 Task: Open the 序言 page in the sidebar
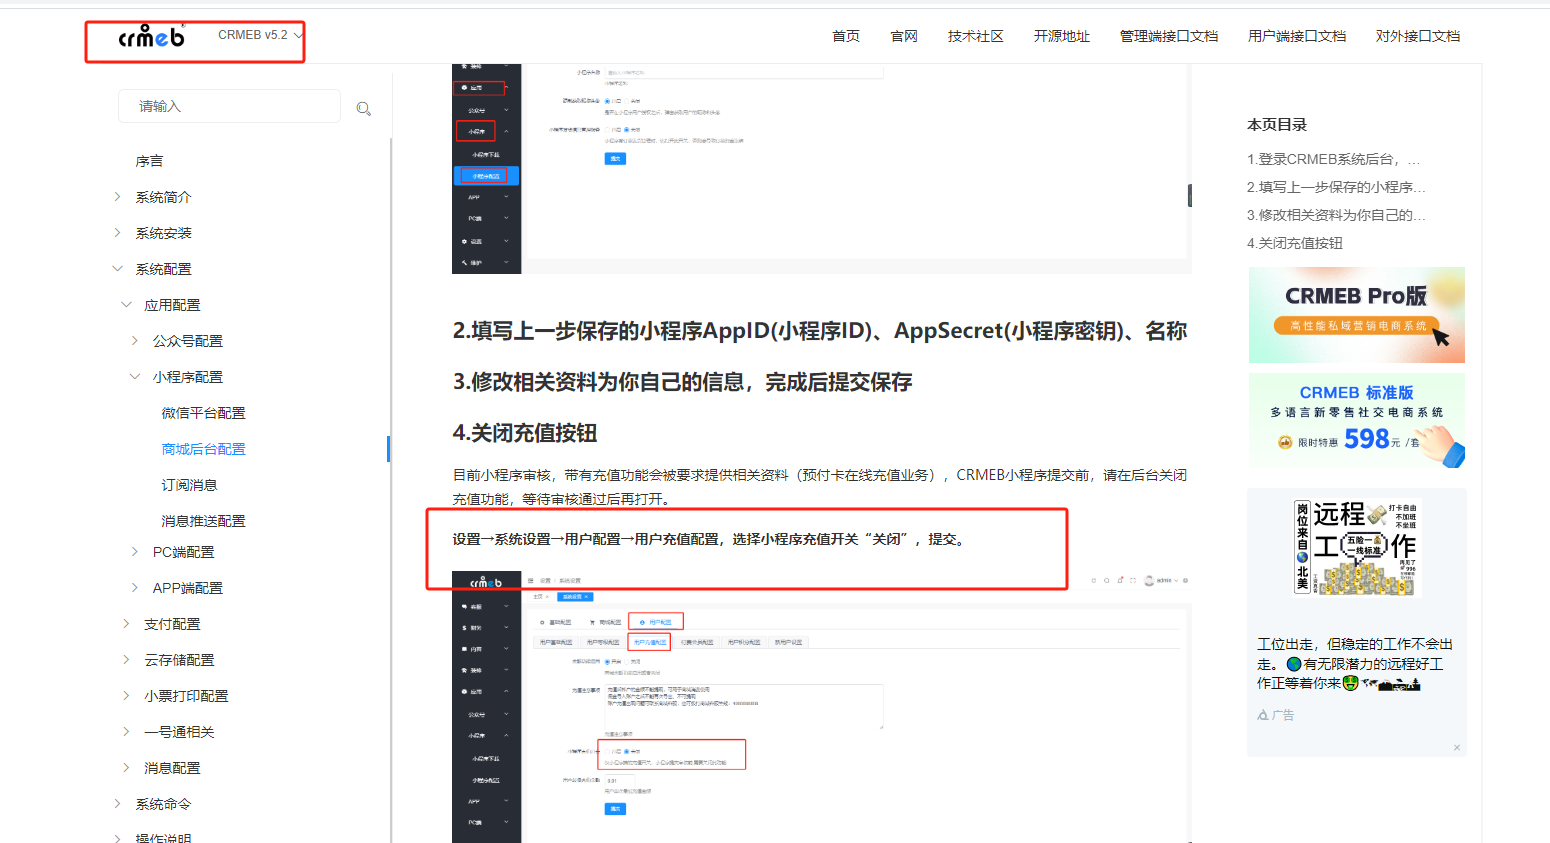click(149, 161)
